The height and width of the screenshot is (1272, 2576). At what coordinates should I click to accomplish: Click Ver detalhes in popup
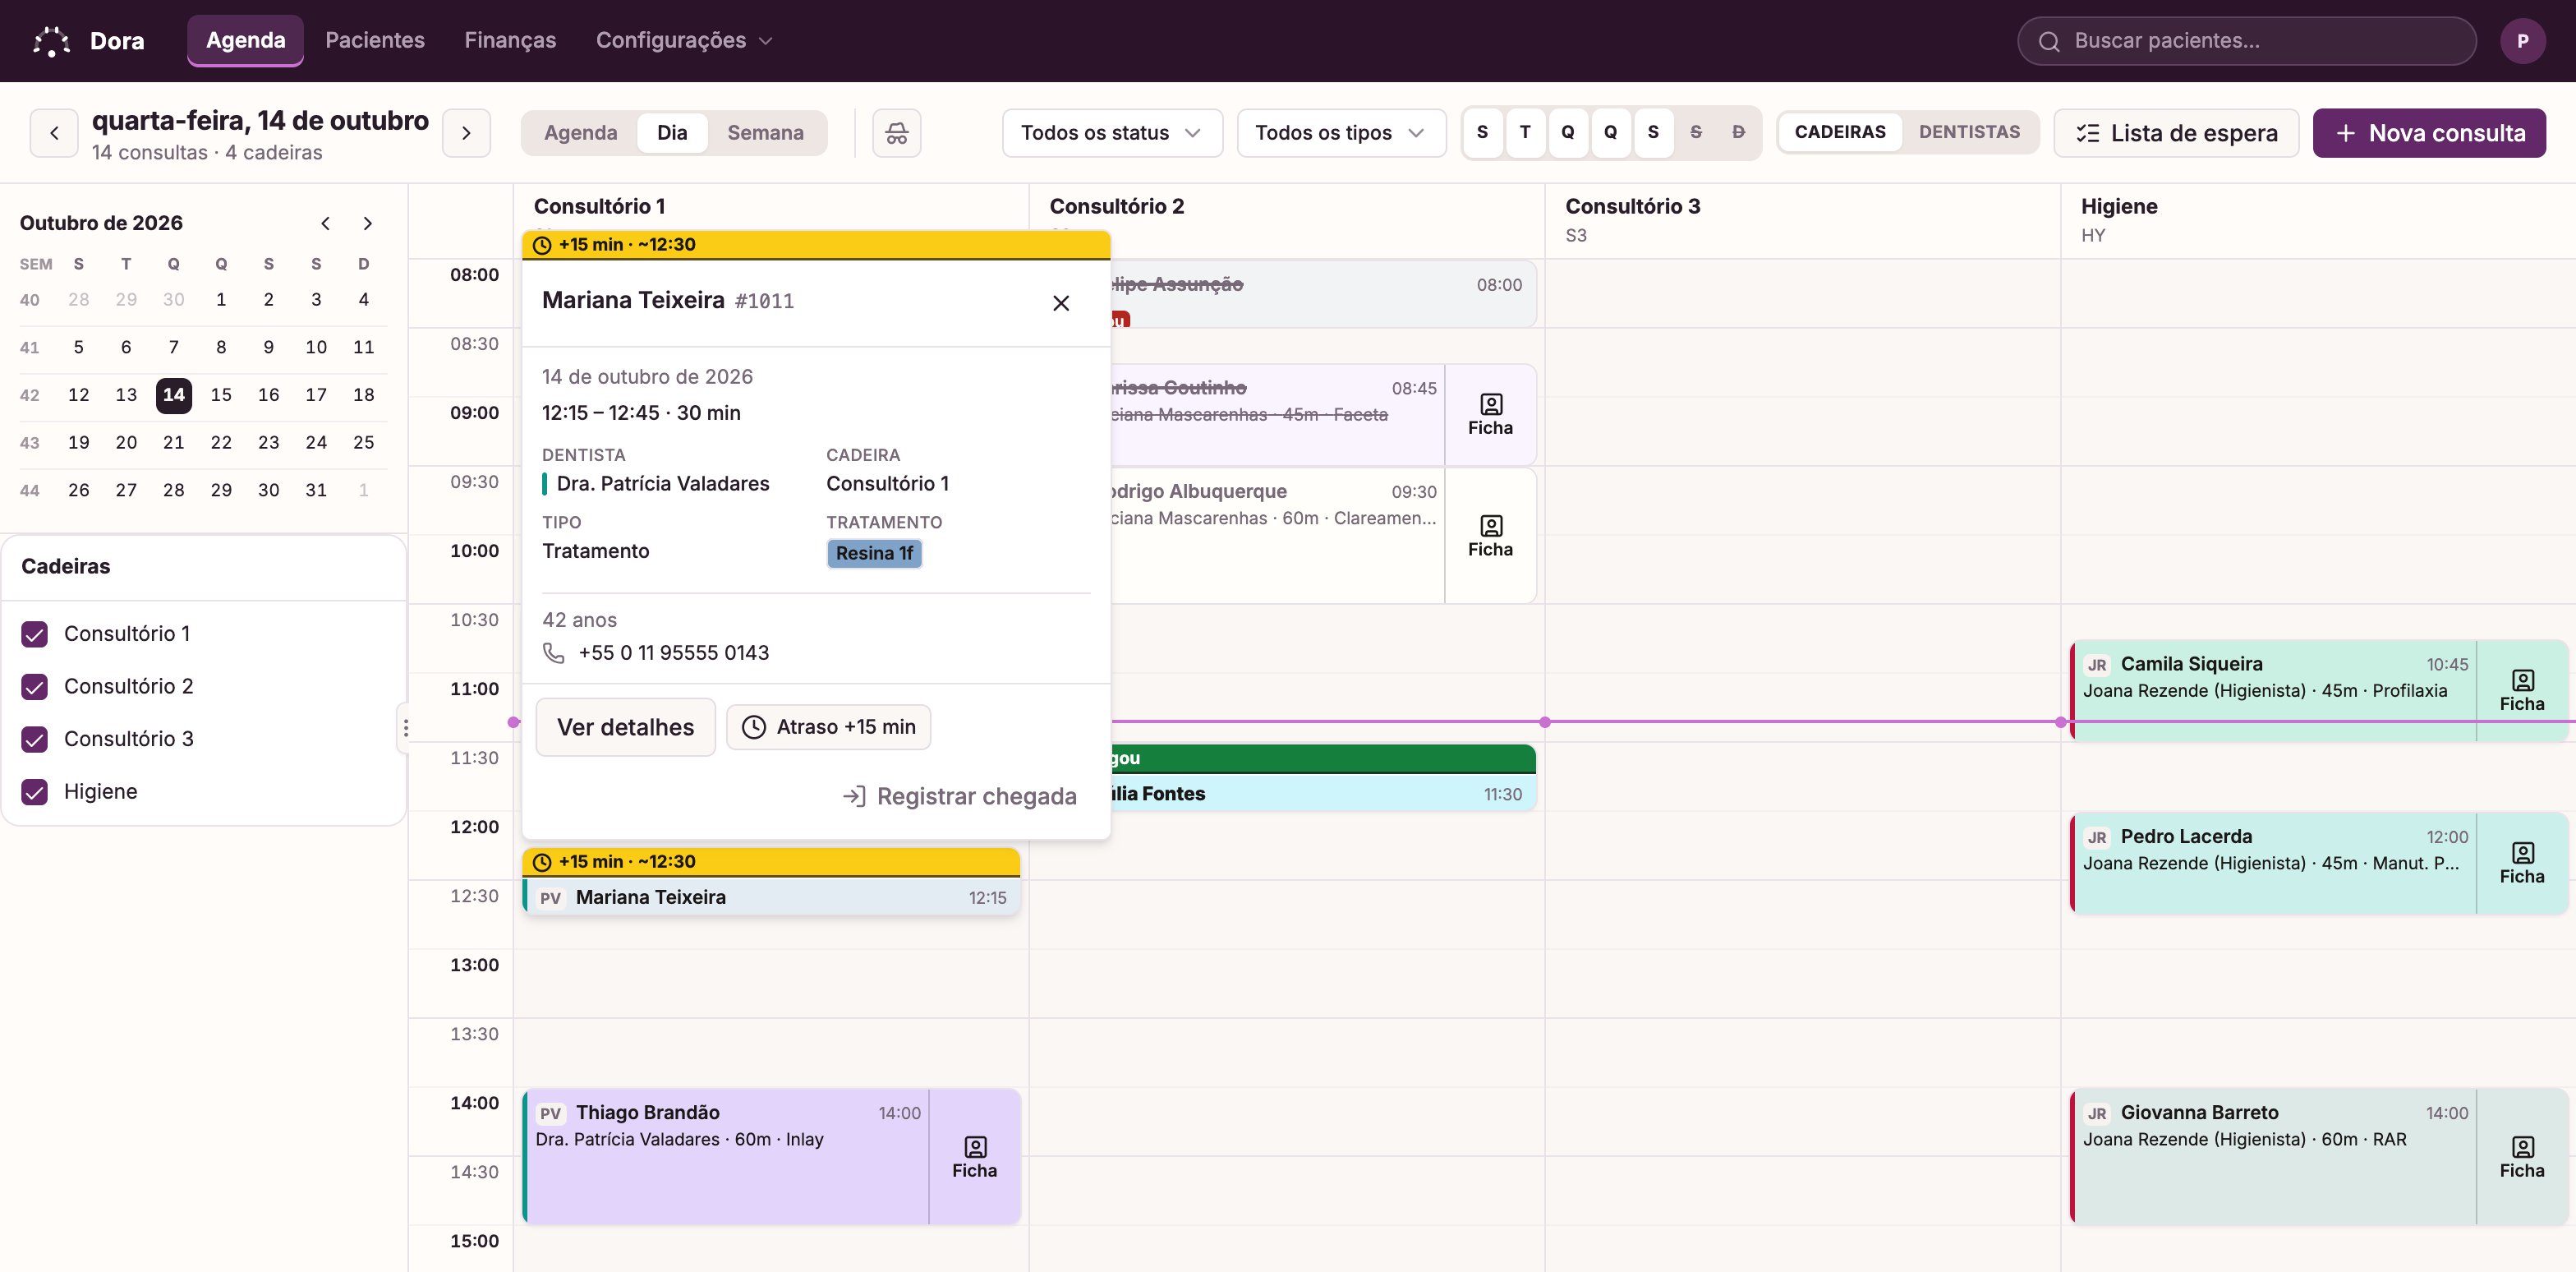(x=625, y=727)
